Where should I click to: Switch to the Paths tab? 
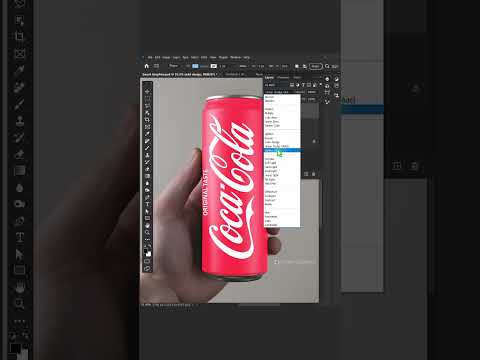tap(297, 77)
